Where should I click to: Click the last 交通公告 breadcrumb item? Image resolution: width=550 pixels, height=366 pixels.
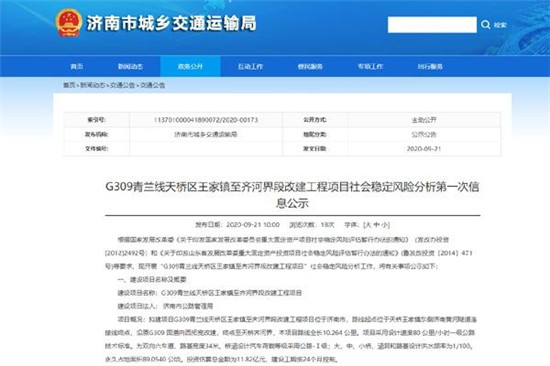[x=153, y=85]
